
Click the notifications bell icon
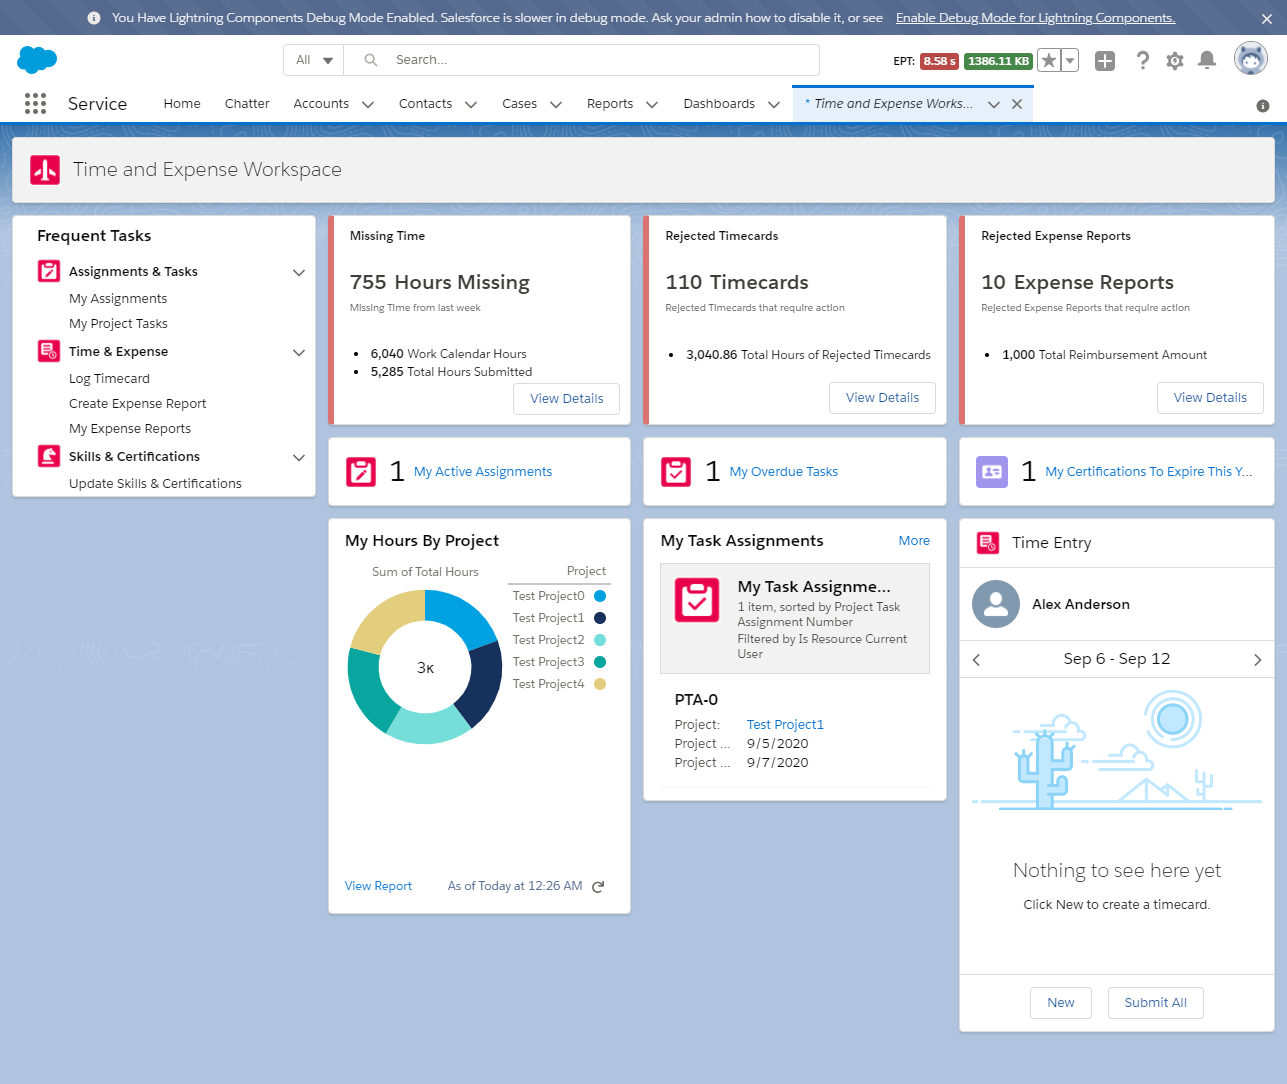click(1207, 61)
